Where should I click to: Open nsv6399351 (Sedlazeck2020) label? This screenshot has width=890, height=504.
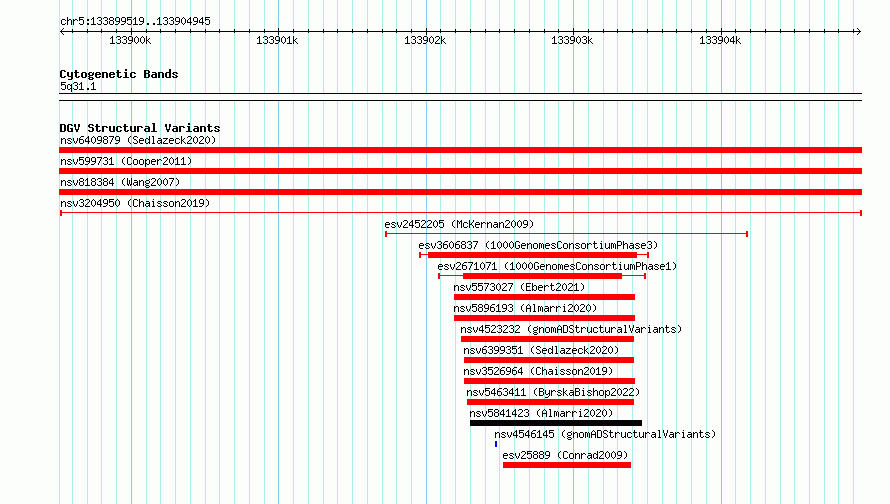541,350
